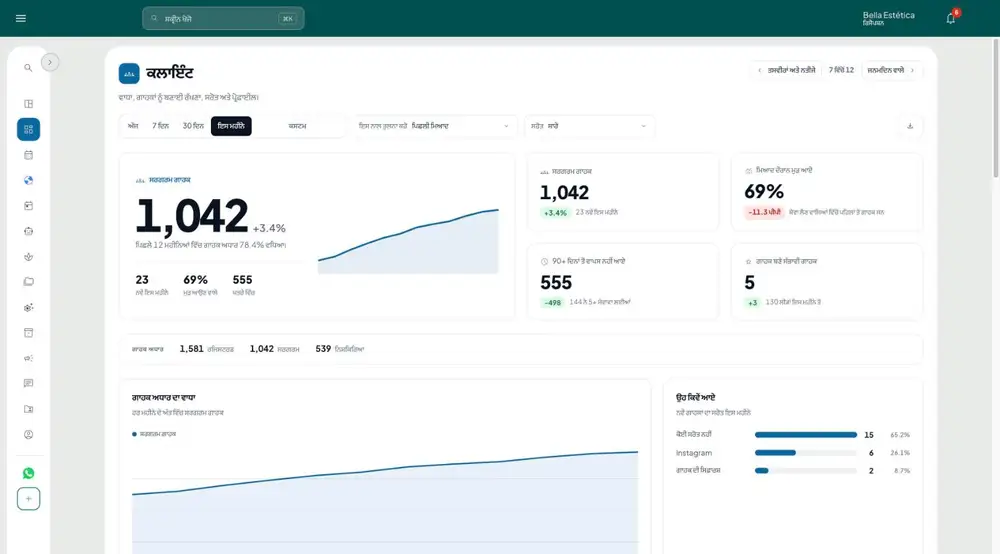The image size is (1000, 554).
Task: Open the sparkle gear icon in sidebar
Action: click(28, 307)
